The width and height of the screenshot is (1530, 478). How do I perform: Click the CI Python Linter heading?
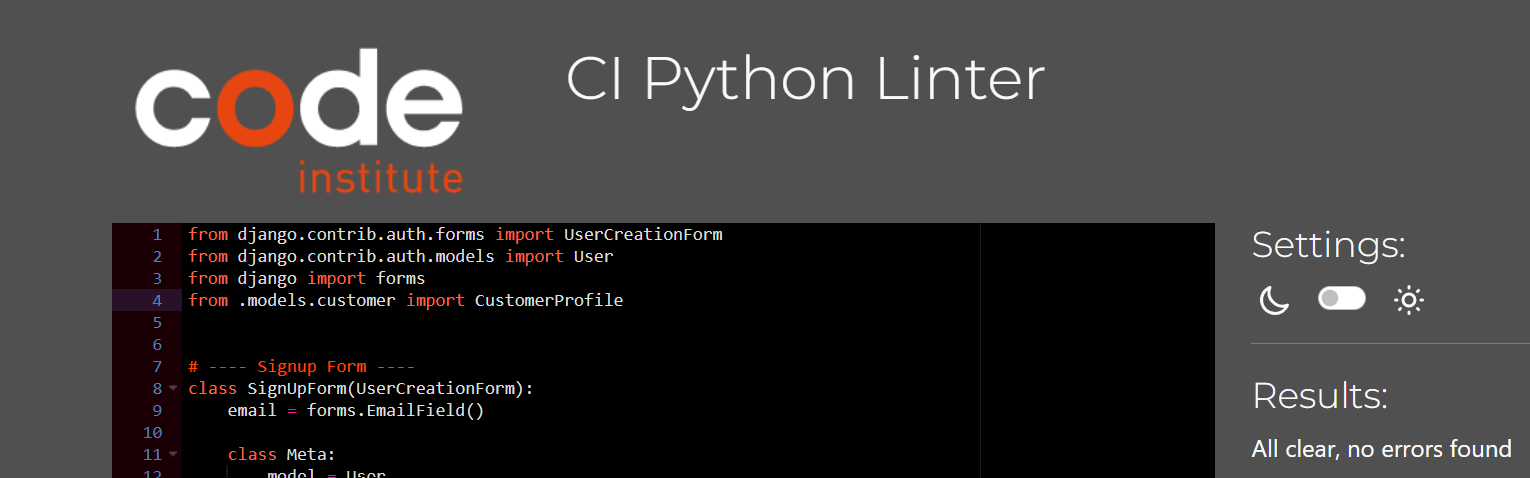pos(805,80)
